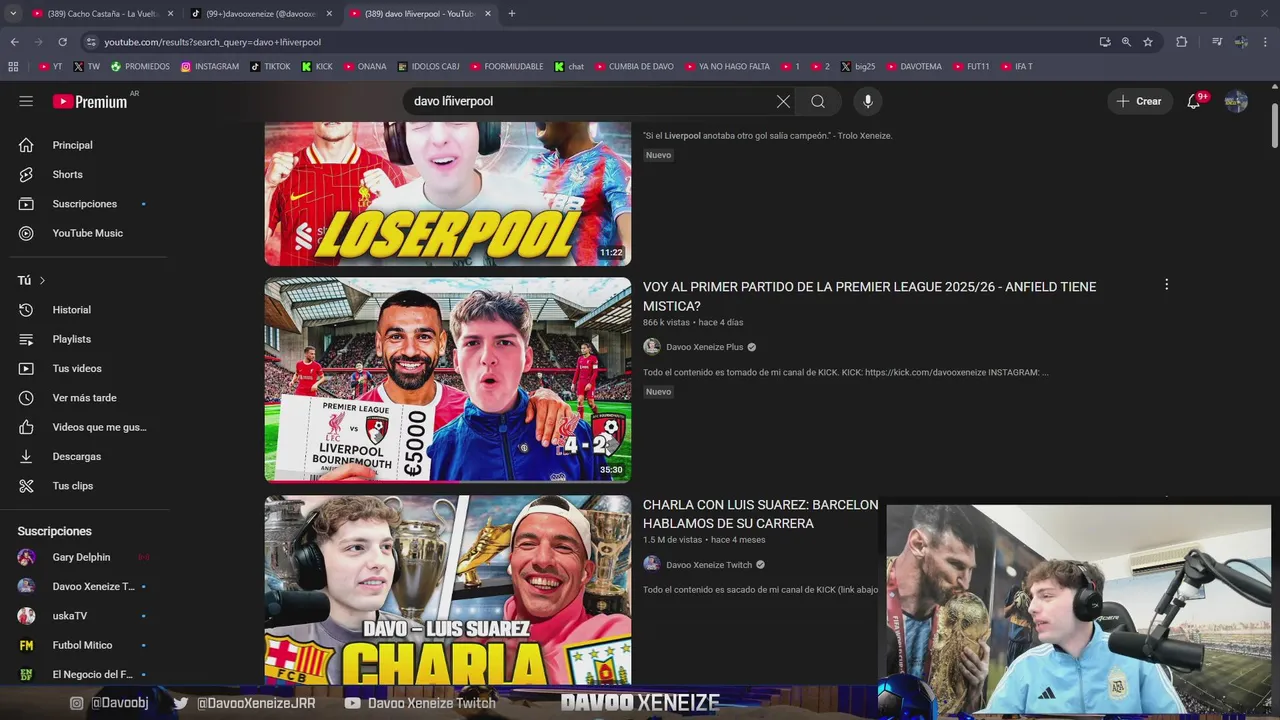This screenshot has height=720, width=1280.
Task: Open the YA NO HAGO FALTA bookmark
Action: (727, 67)
